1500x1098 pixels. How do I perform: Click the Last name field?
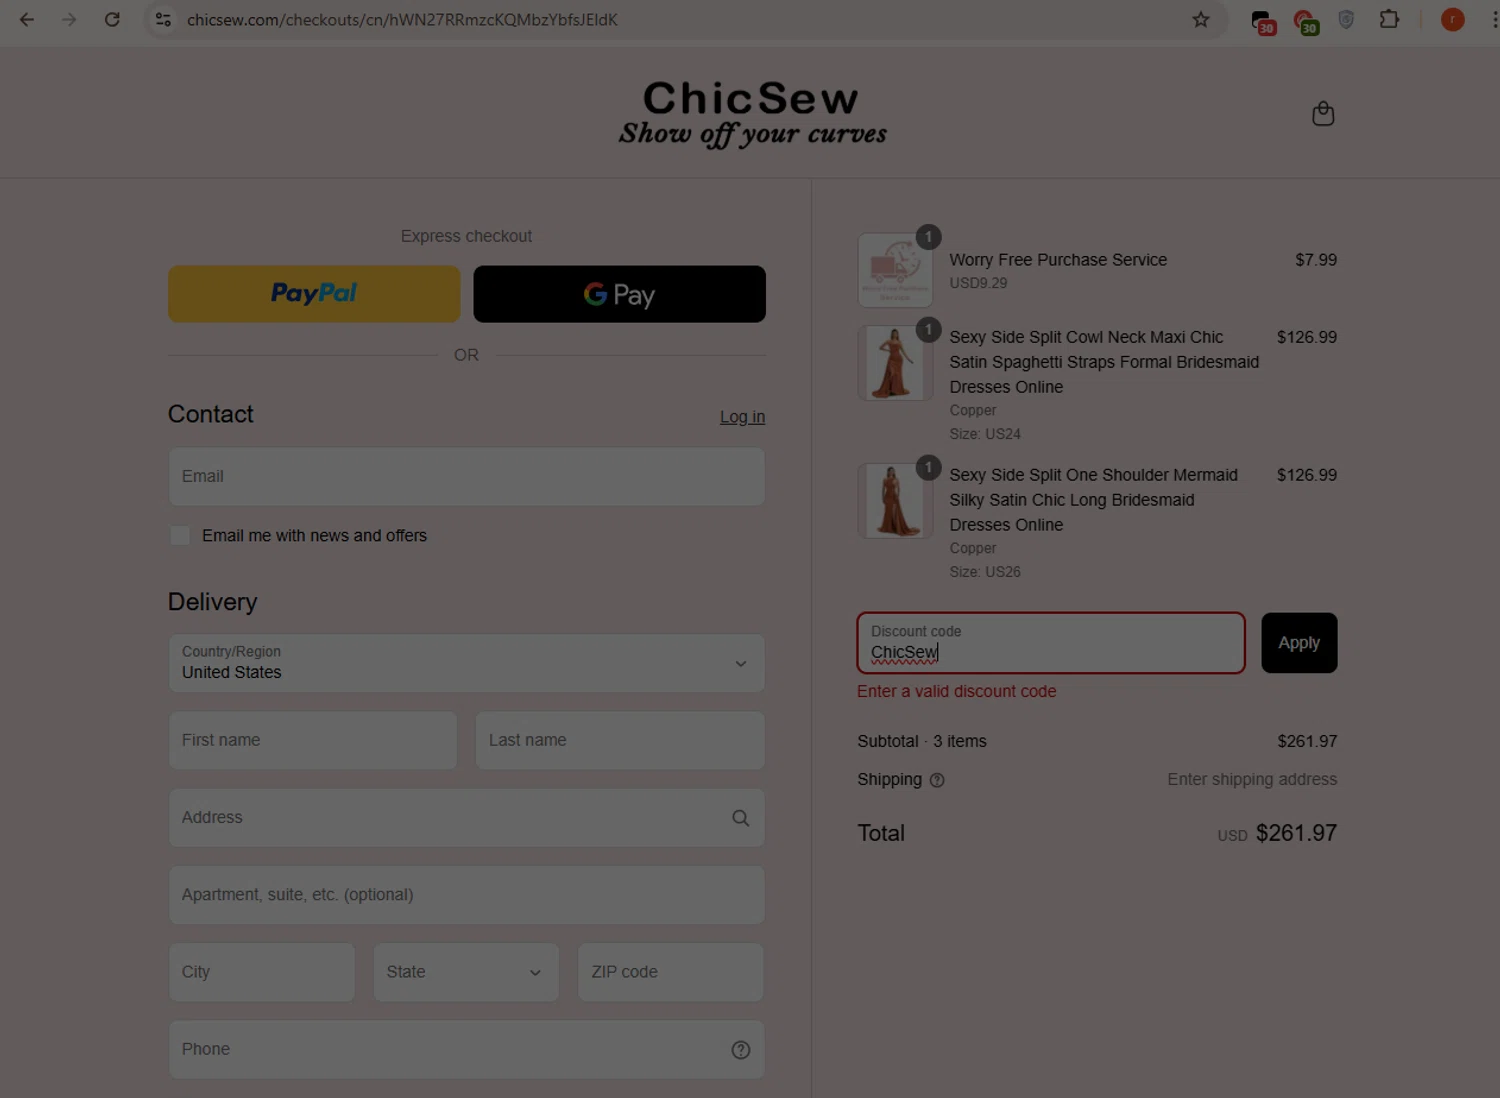620,740
